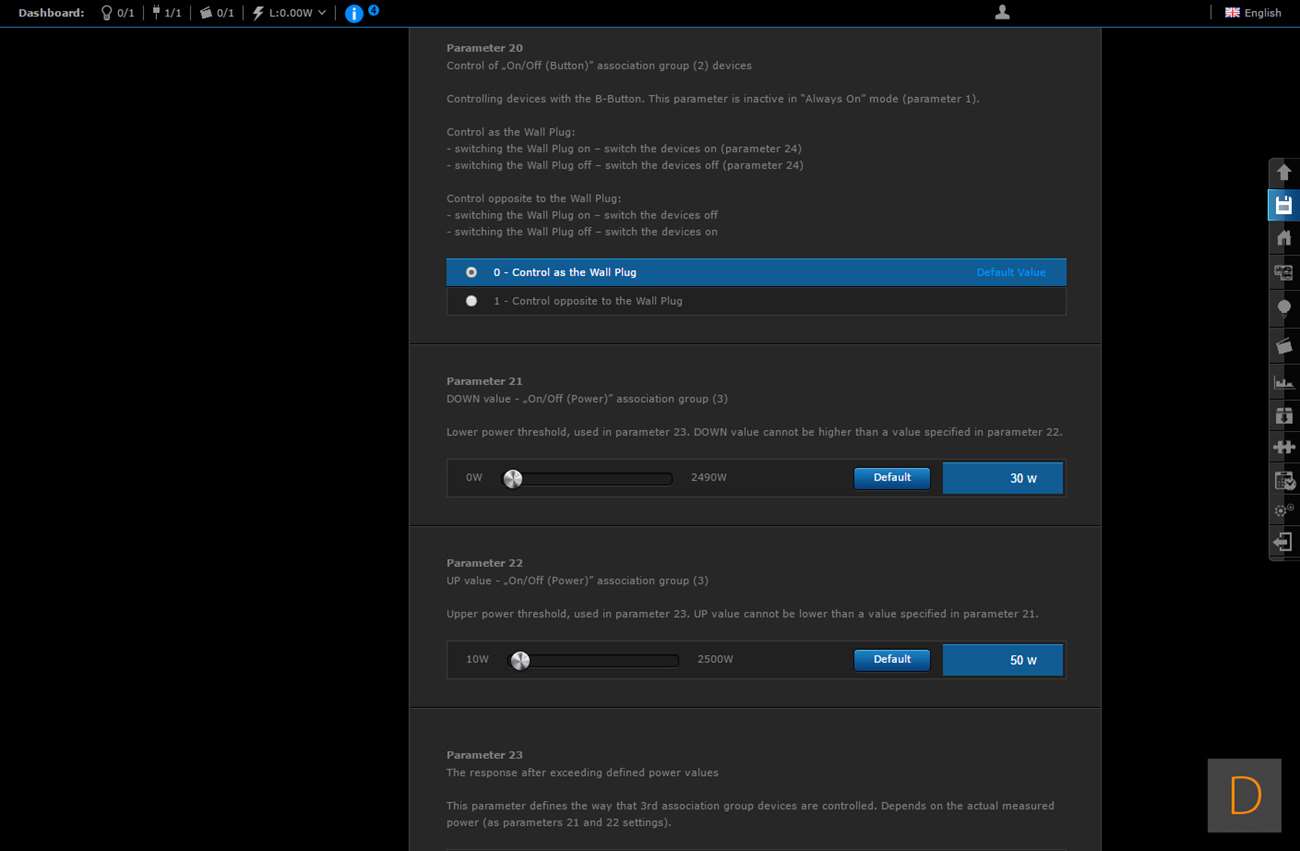The height and width of the screenshot is (851, 1300).
Task: Click the scroll-to-top arrow icon
Action: (1284, 172)
